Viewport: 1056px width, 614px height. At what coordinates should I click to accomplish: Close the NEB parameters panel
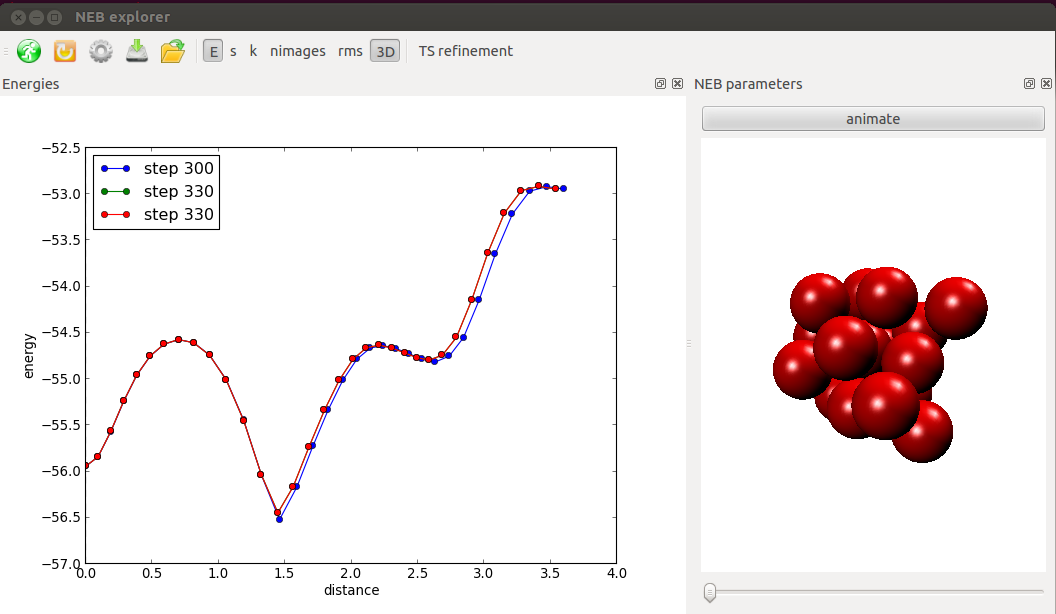(1045, 84)
